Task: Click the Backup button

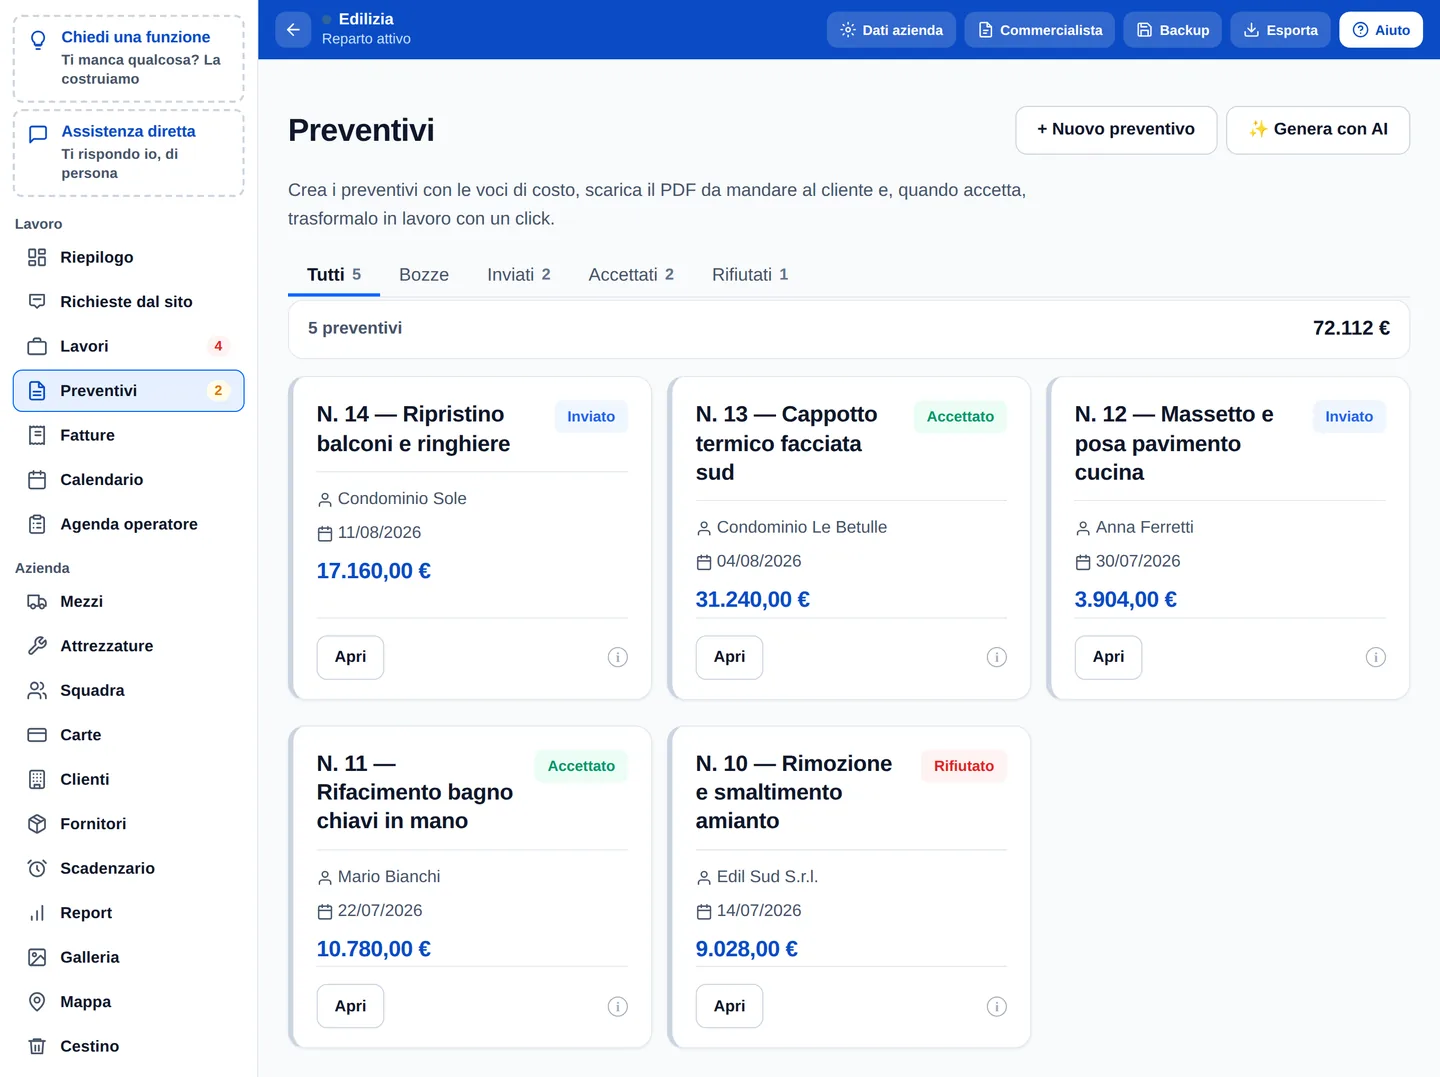Action: 1173,30
